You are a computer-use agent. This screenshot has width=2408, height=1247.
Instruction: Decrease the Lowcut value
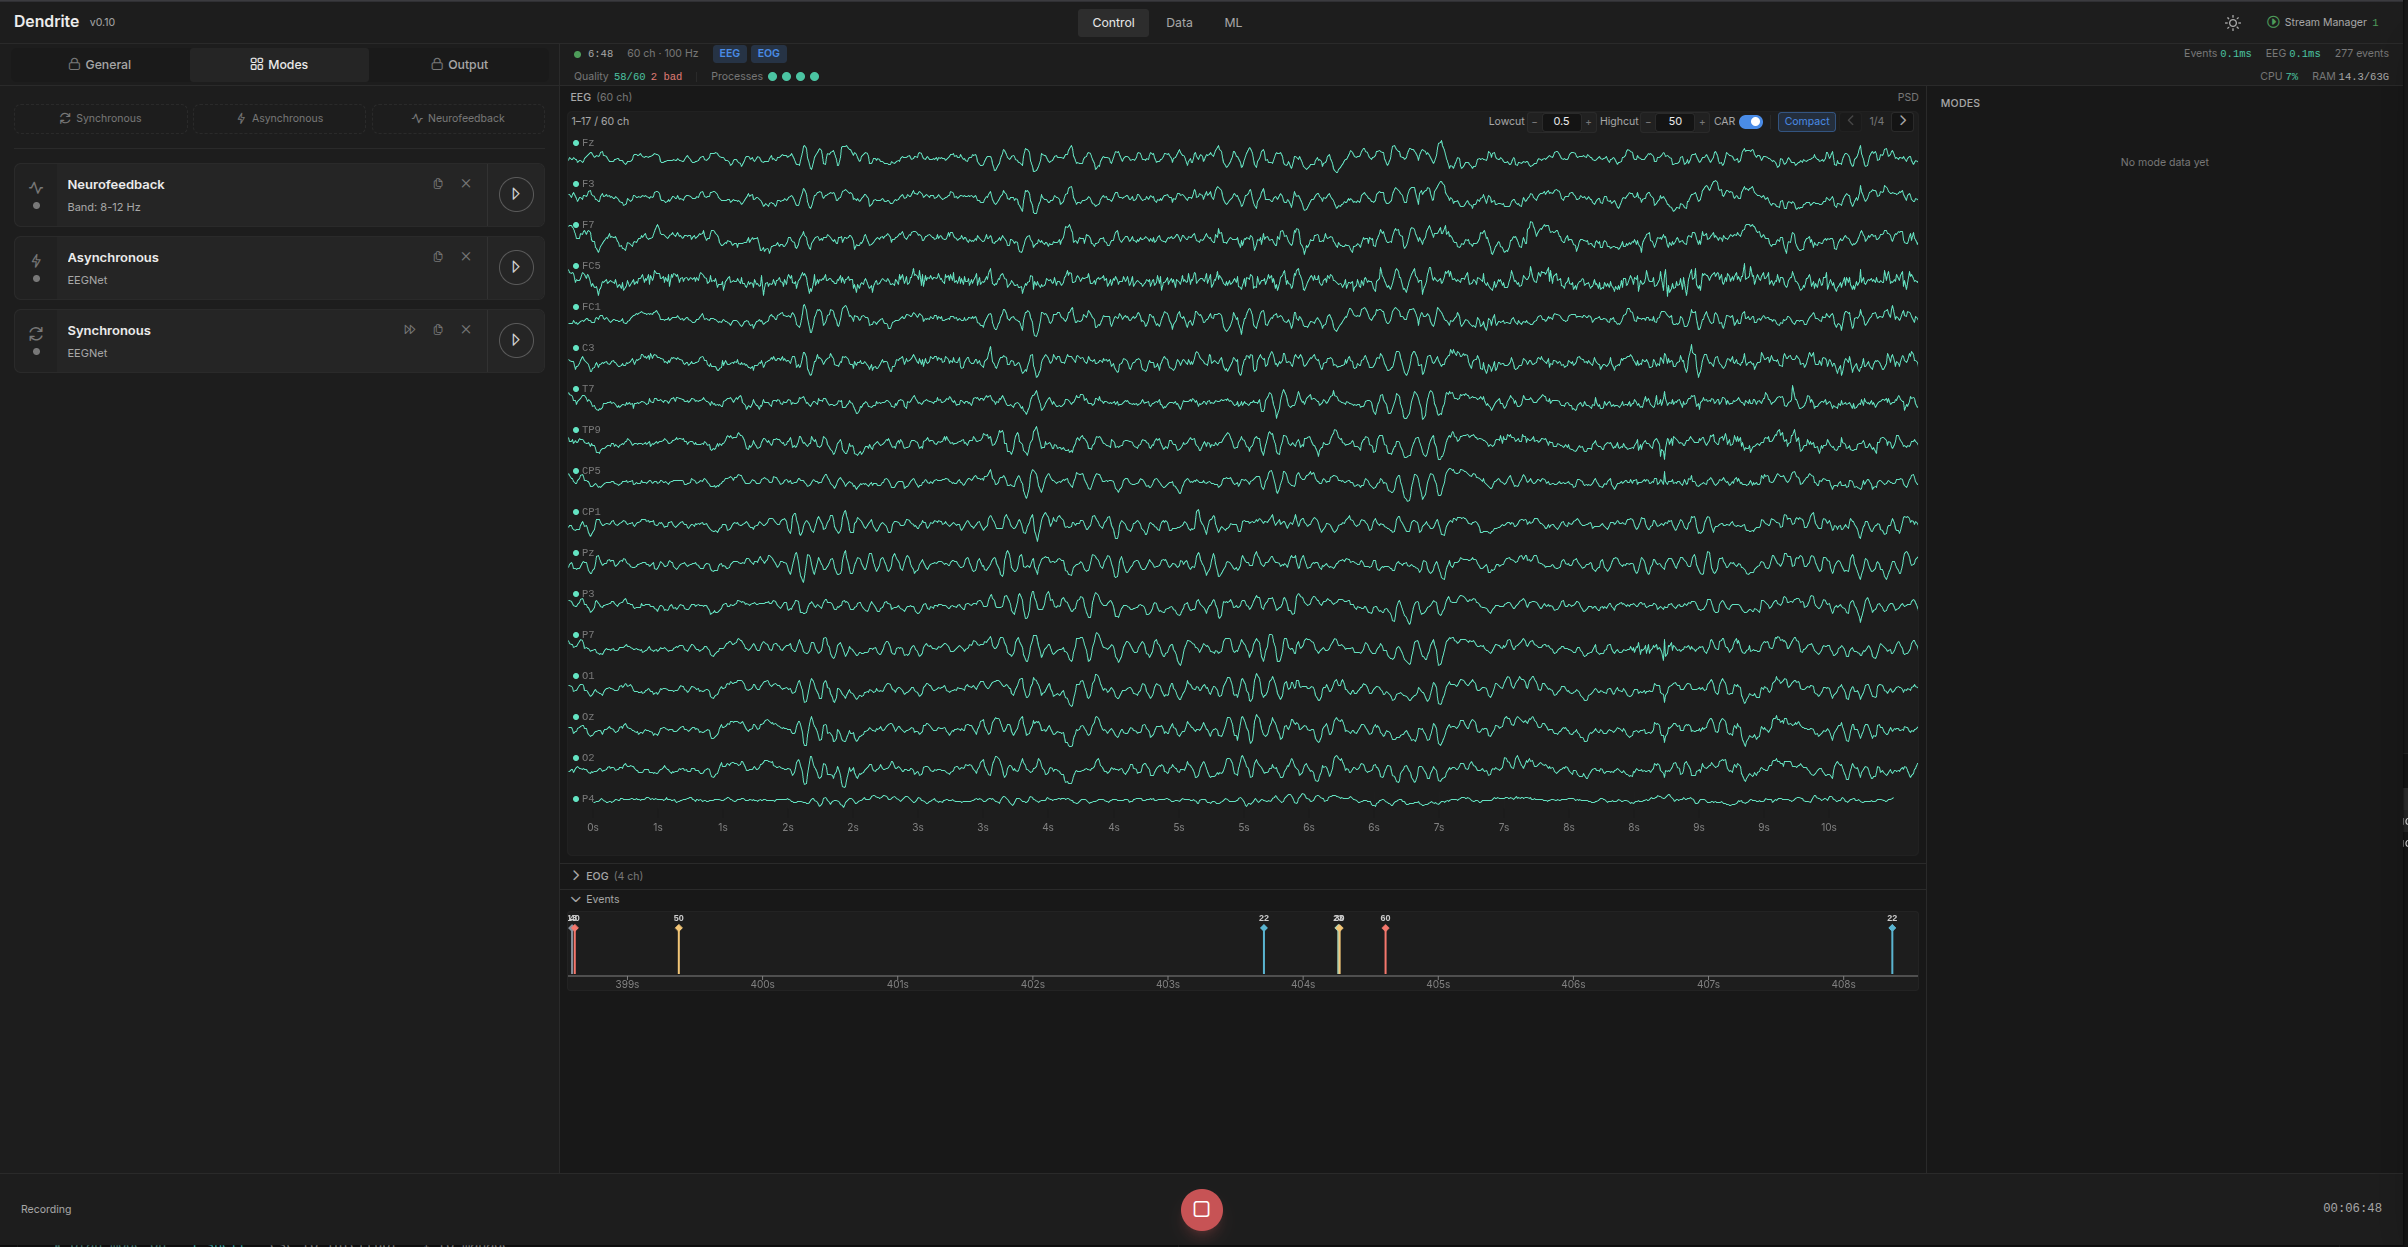pos(1535,122)
